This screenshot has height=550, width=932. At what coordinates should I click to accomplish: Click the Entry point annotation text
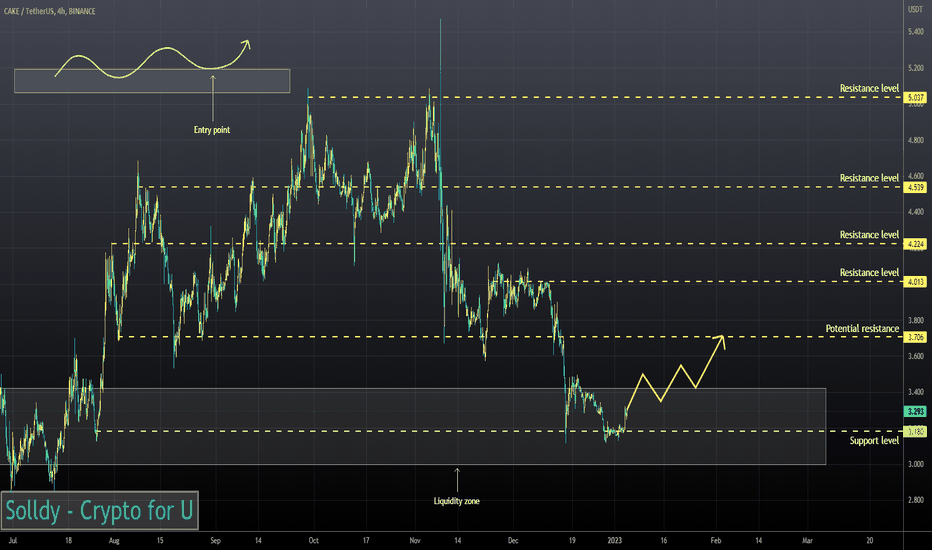[212, 130]
